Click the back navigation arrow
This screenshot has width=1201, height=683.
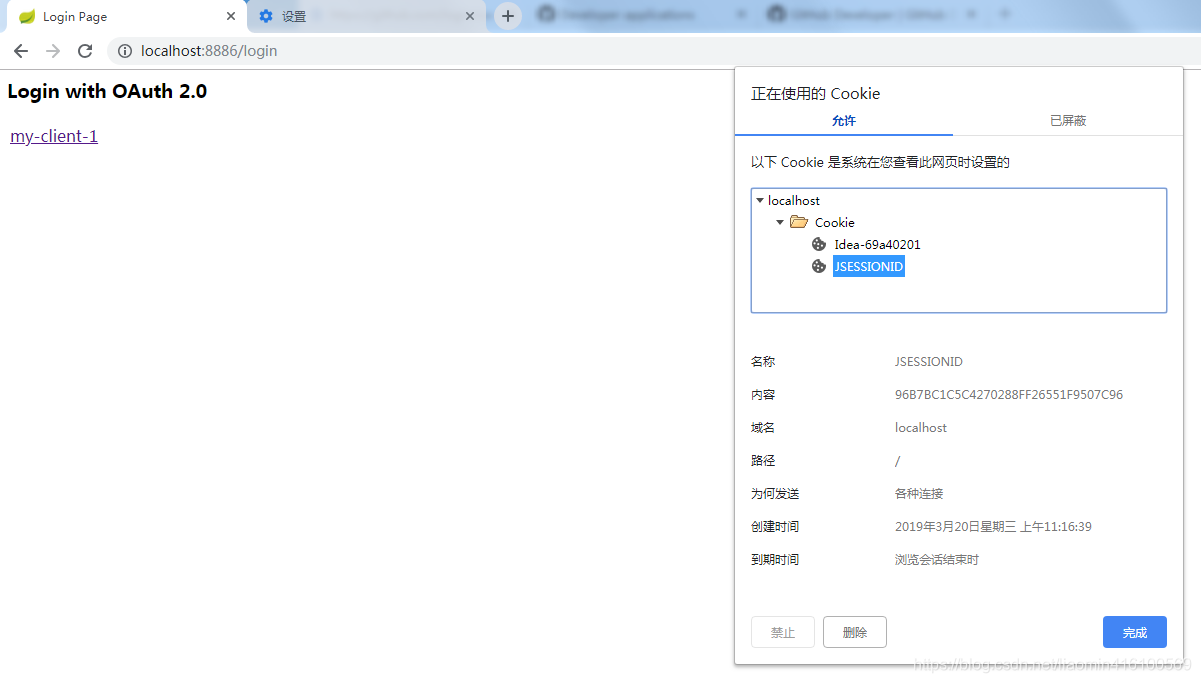(21, 51)
